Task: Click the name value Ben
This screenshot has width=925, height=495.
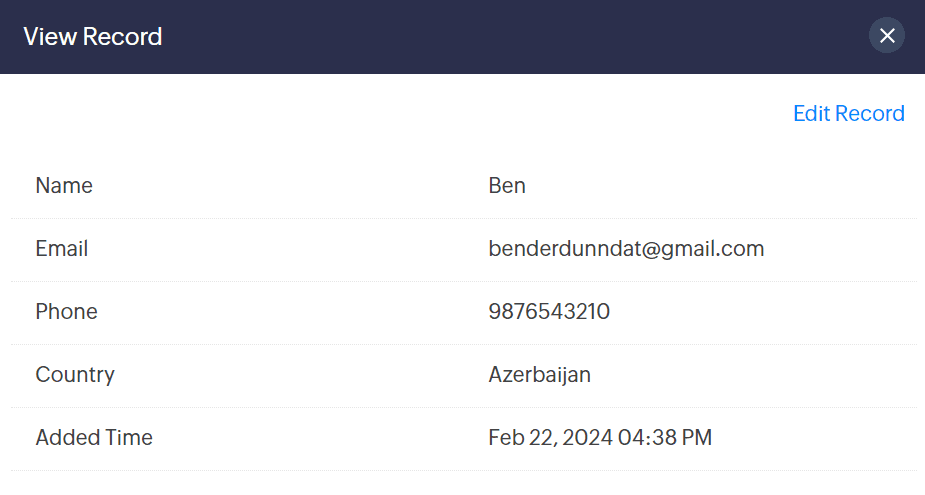Action: pyautogui.click(x=507, y=186)
